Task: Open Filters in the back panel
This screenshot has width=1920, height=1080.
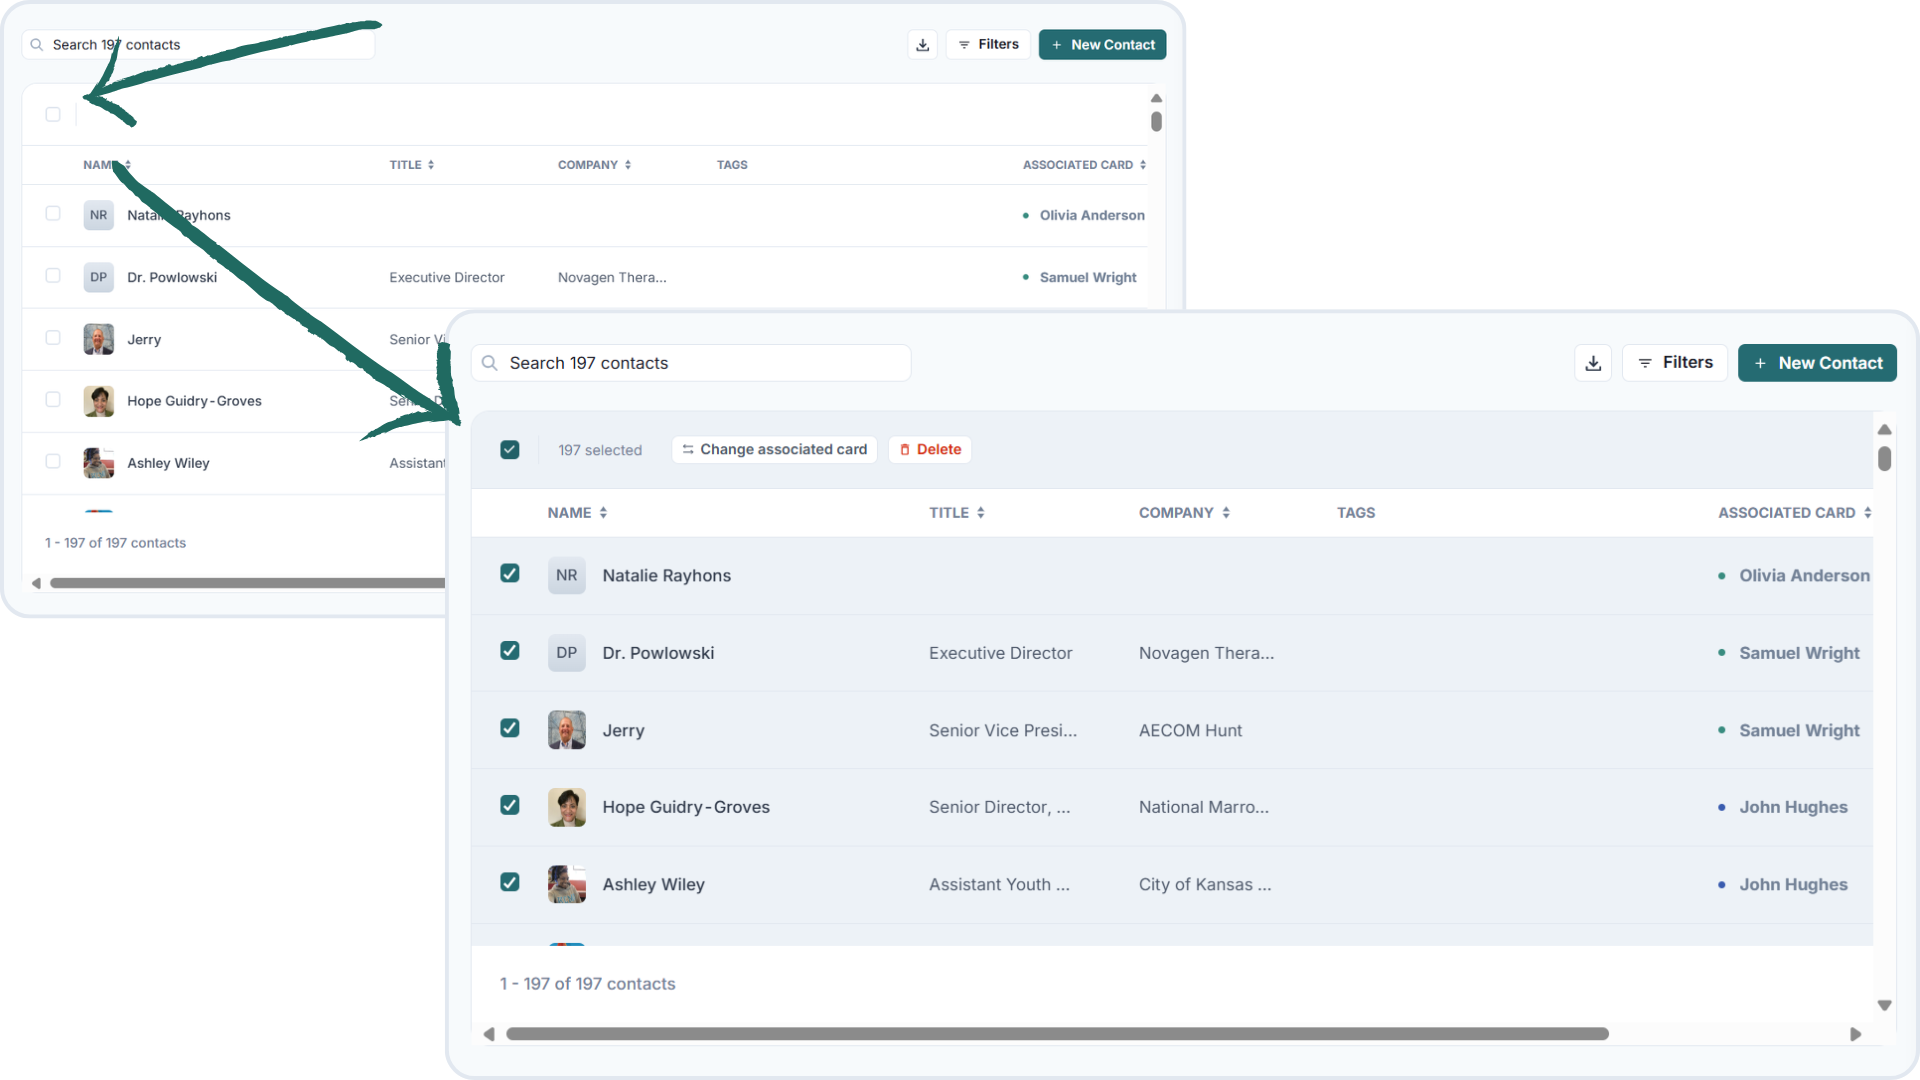Action: pos(988,45)
